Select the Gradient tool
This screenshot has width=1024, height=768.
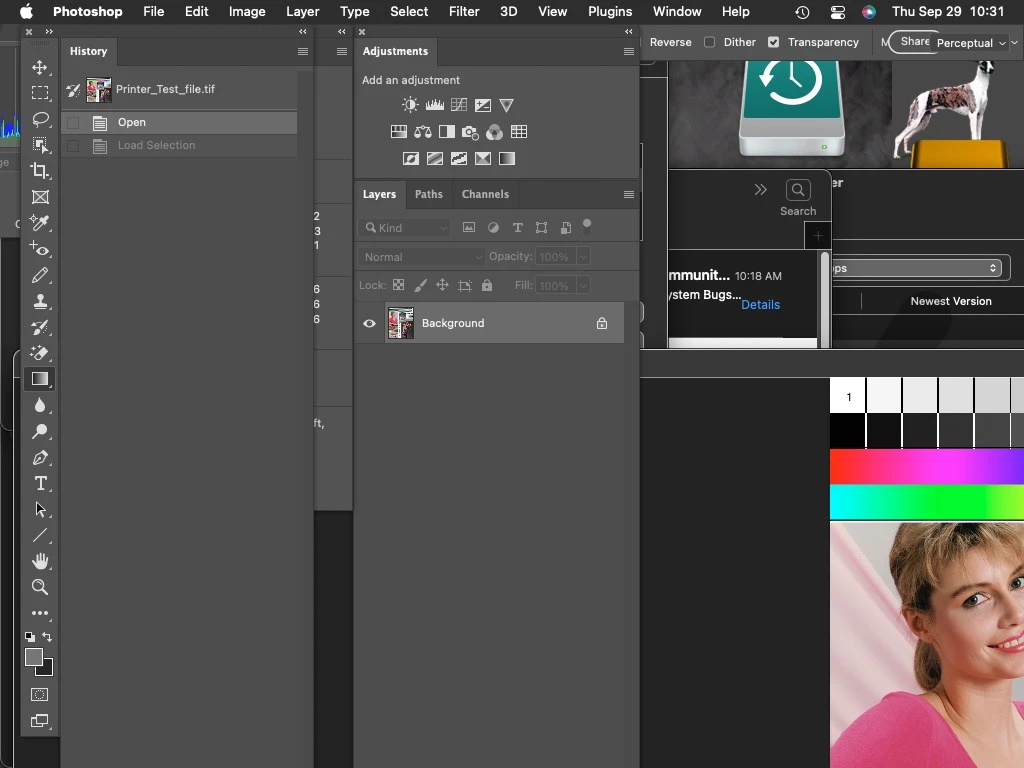coord(40,379)
